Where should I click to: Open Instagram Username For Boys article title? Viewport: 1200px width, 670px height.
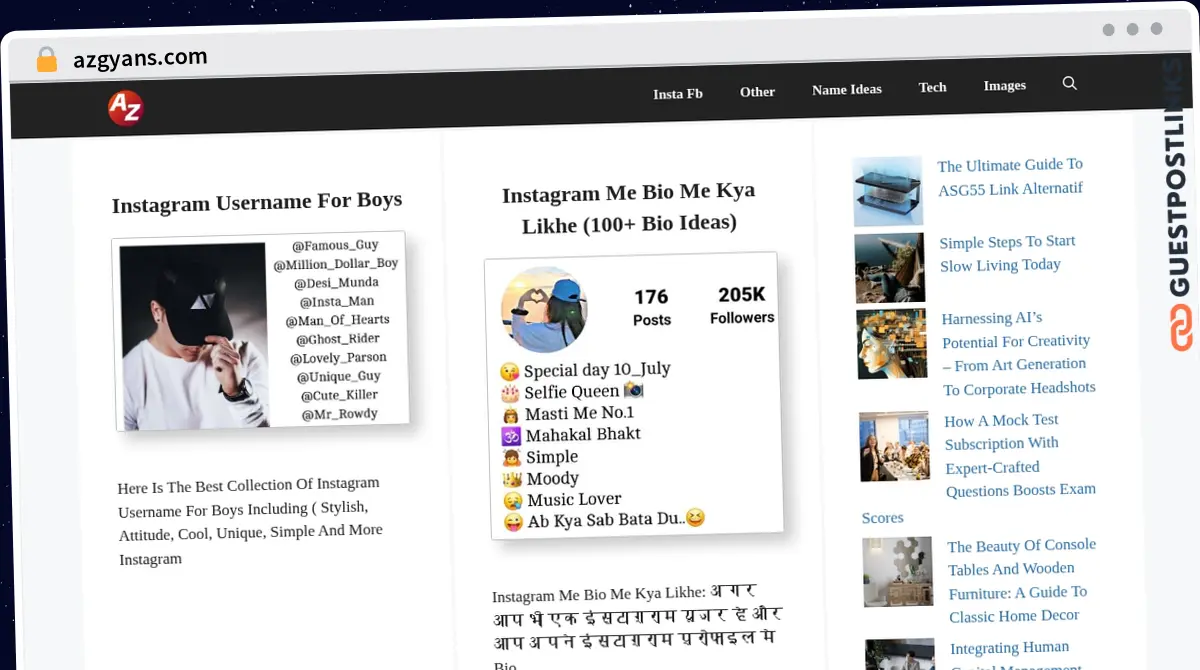click(x=257, y=202)
